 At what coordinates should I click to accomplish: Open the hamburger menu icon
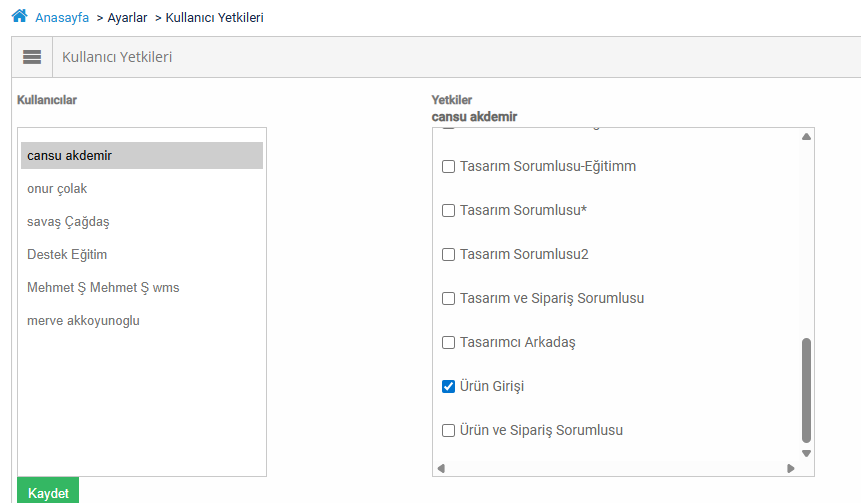click(32, 57)
